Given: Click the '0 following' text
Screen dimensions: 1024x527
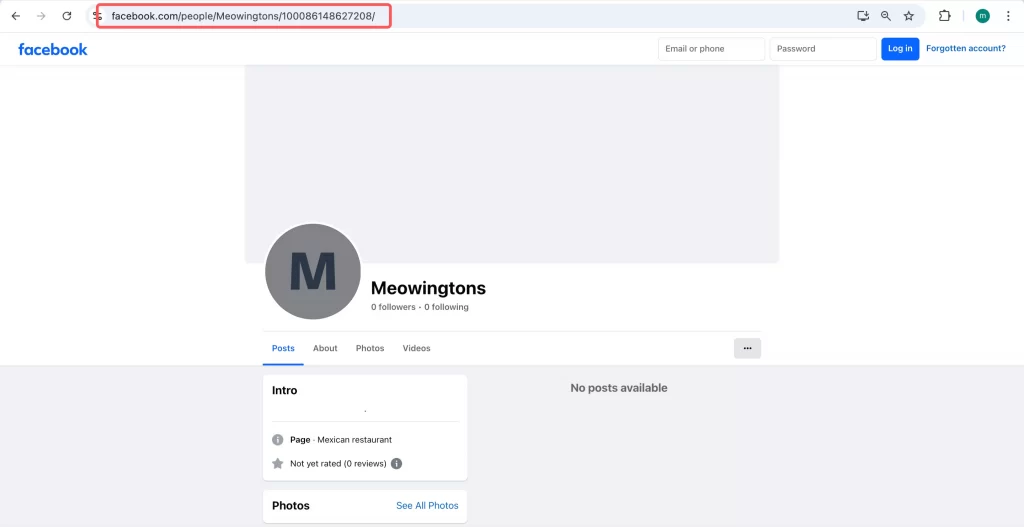Looking at the screenshot, I should (447, 307).
